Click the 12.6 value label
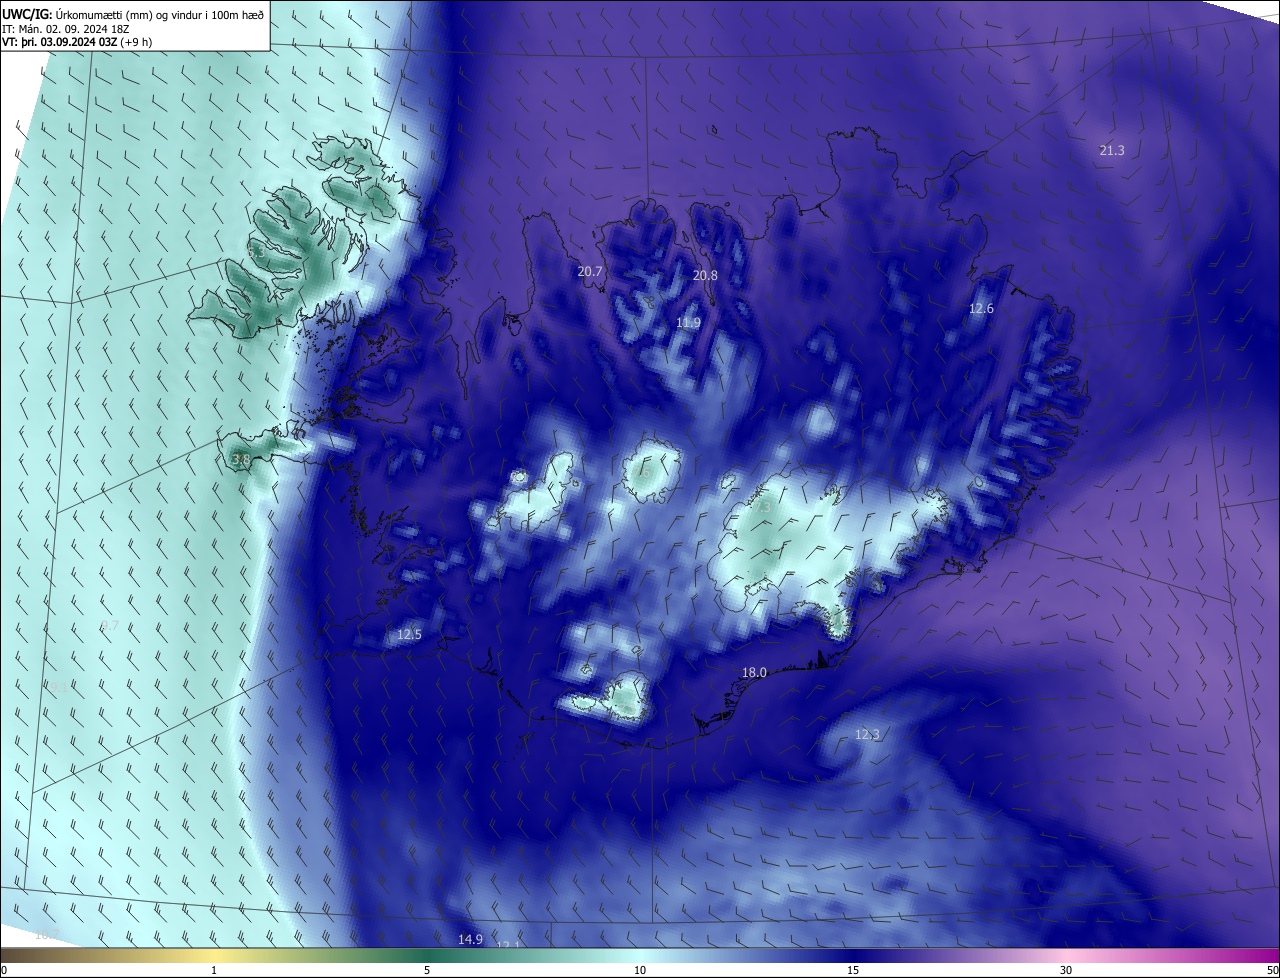The image size is (1280, 978). coord(981,309)
